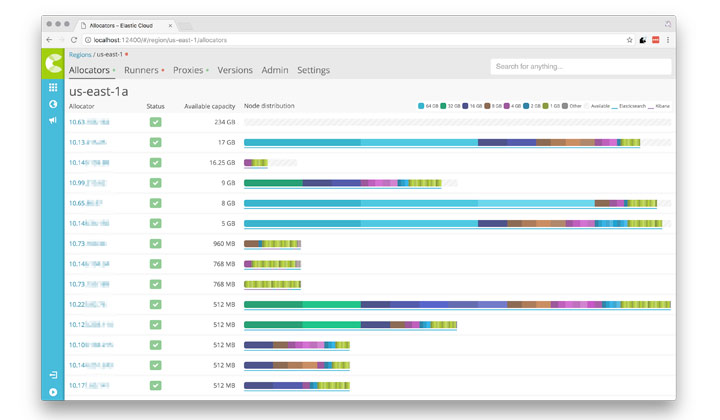Bookmark the page with the star icon

coord(629,40)
